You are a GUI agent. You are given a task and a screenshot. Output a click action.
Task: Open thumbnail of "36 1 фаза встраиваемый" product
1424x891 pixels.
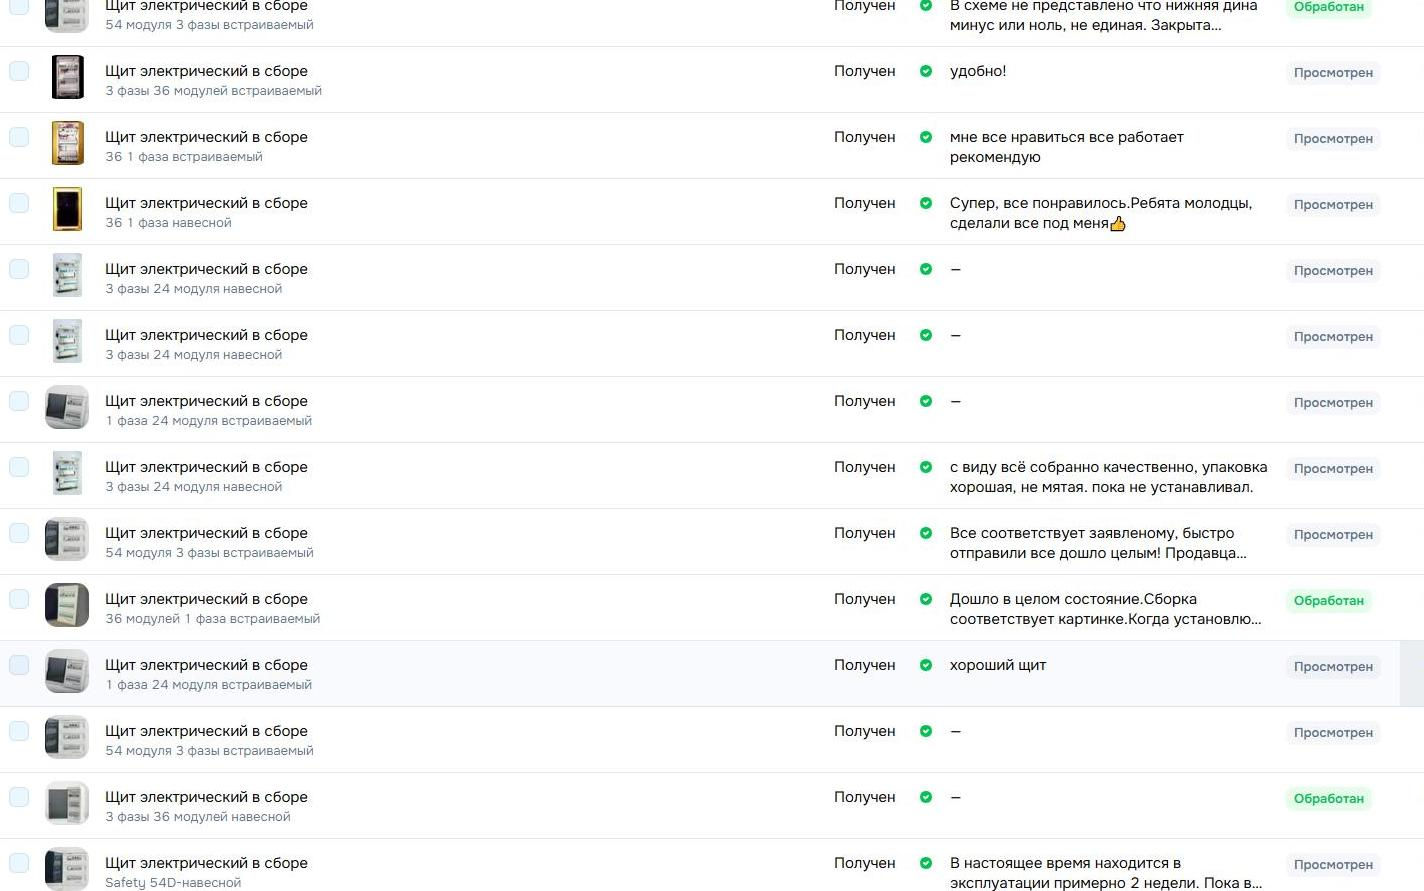point(67,143)
